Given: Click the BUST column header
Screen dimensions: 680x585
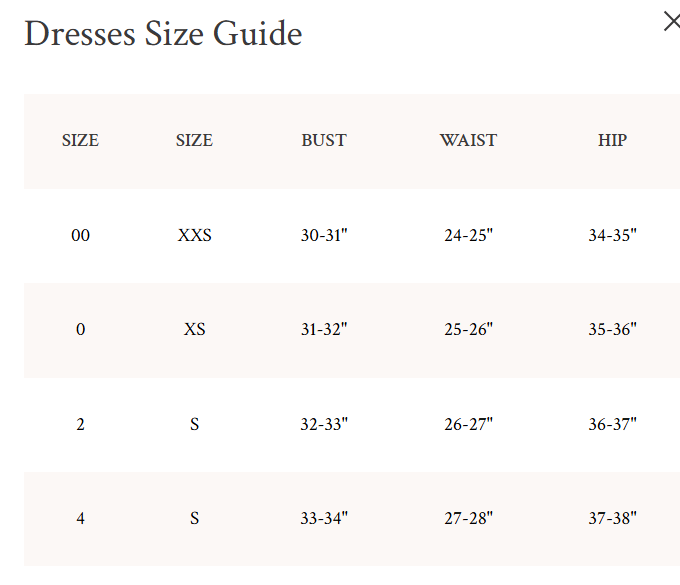Looking at the screenshot, I should click(x=324, y=141).
